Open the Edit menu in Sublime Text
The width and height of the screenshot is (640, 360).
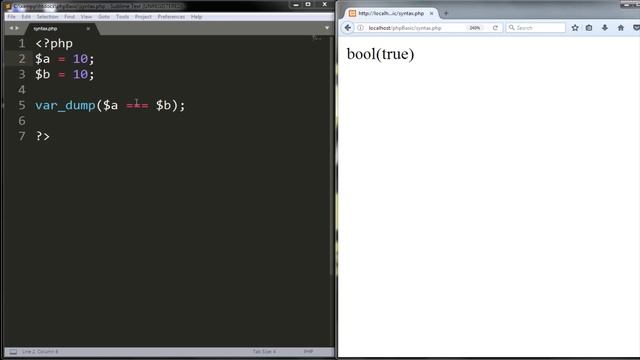coord(26,17)
